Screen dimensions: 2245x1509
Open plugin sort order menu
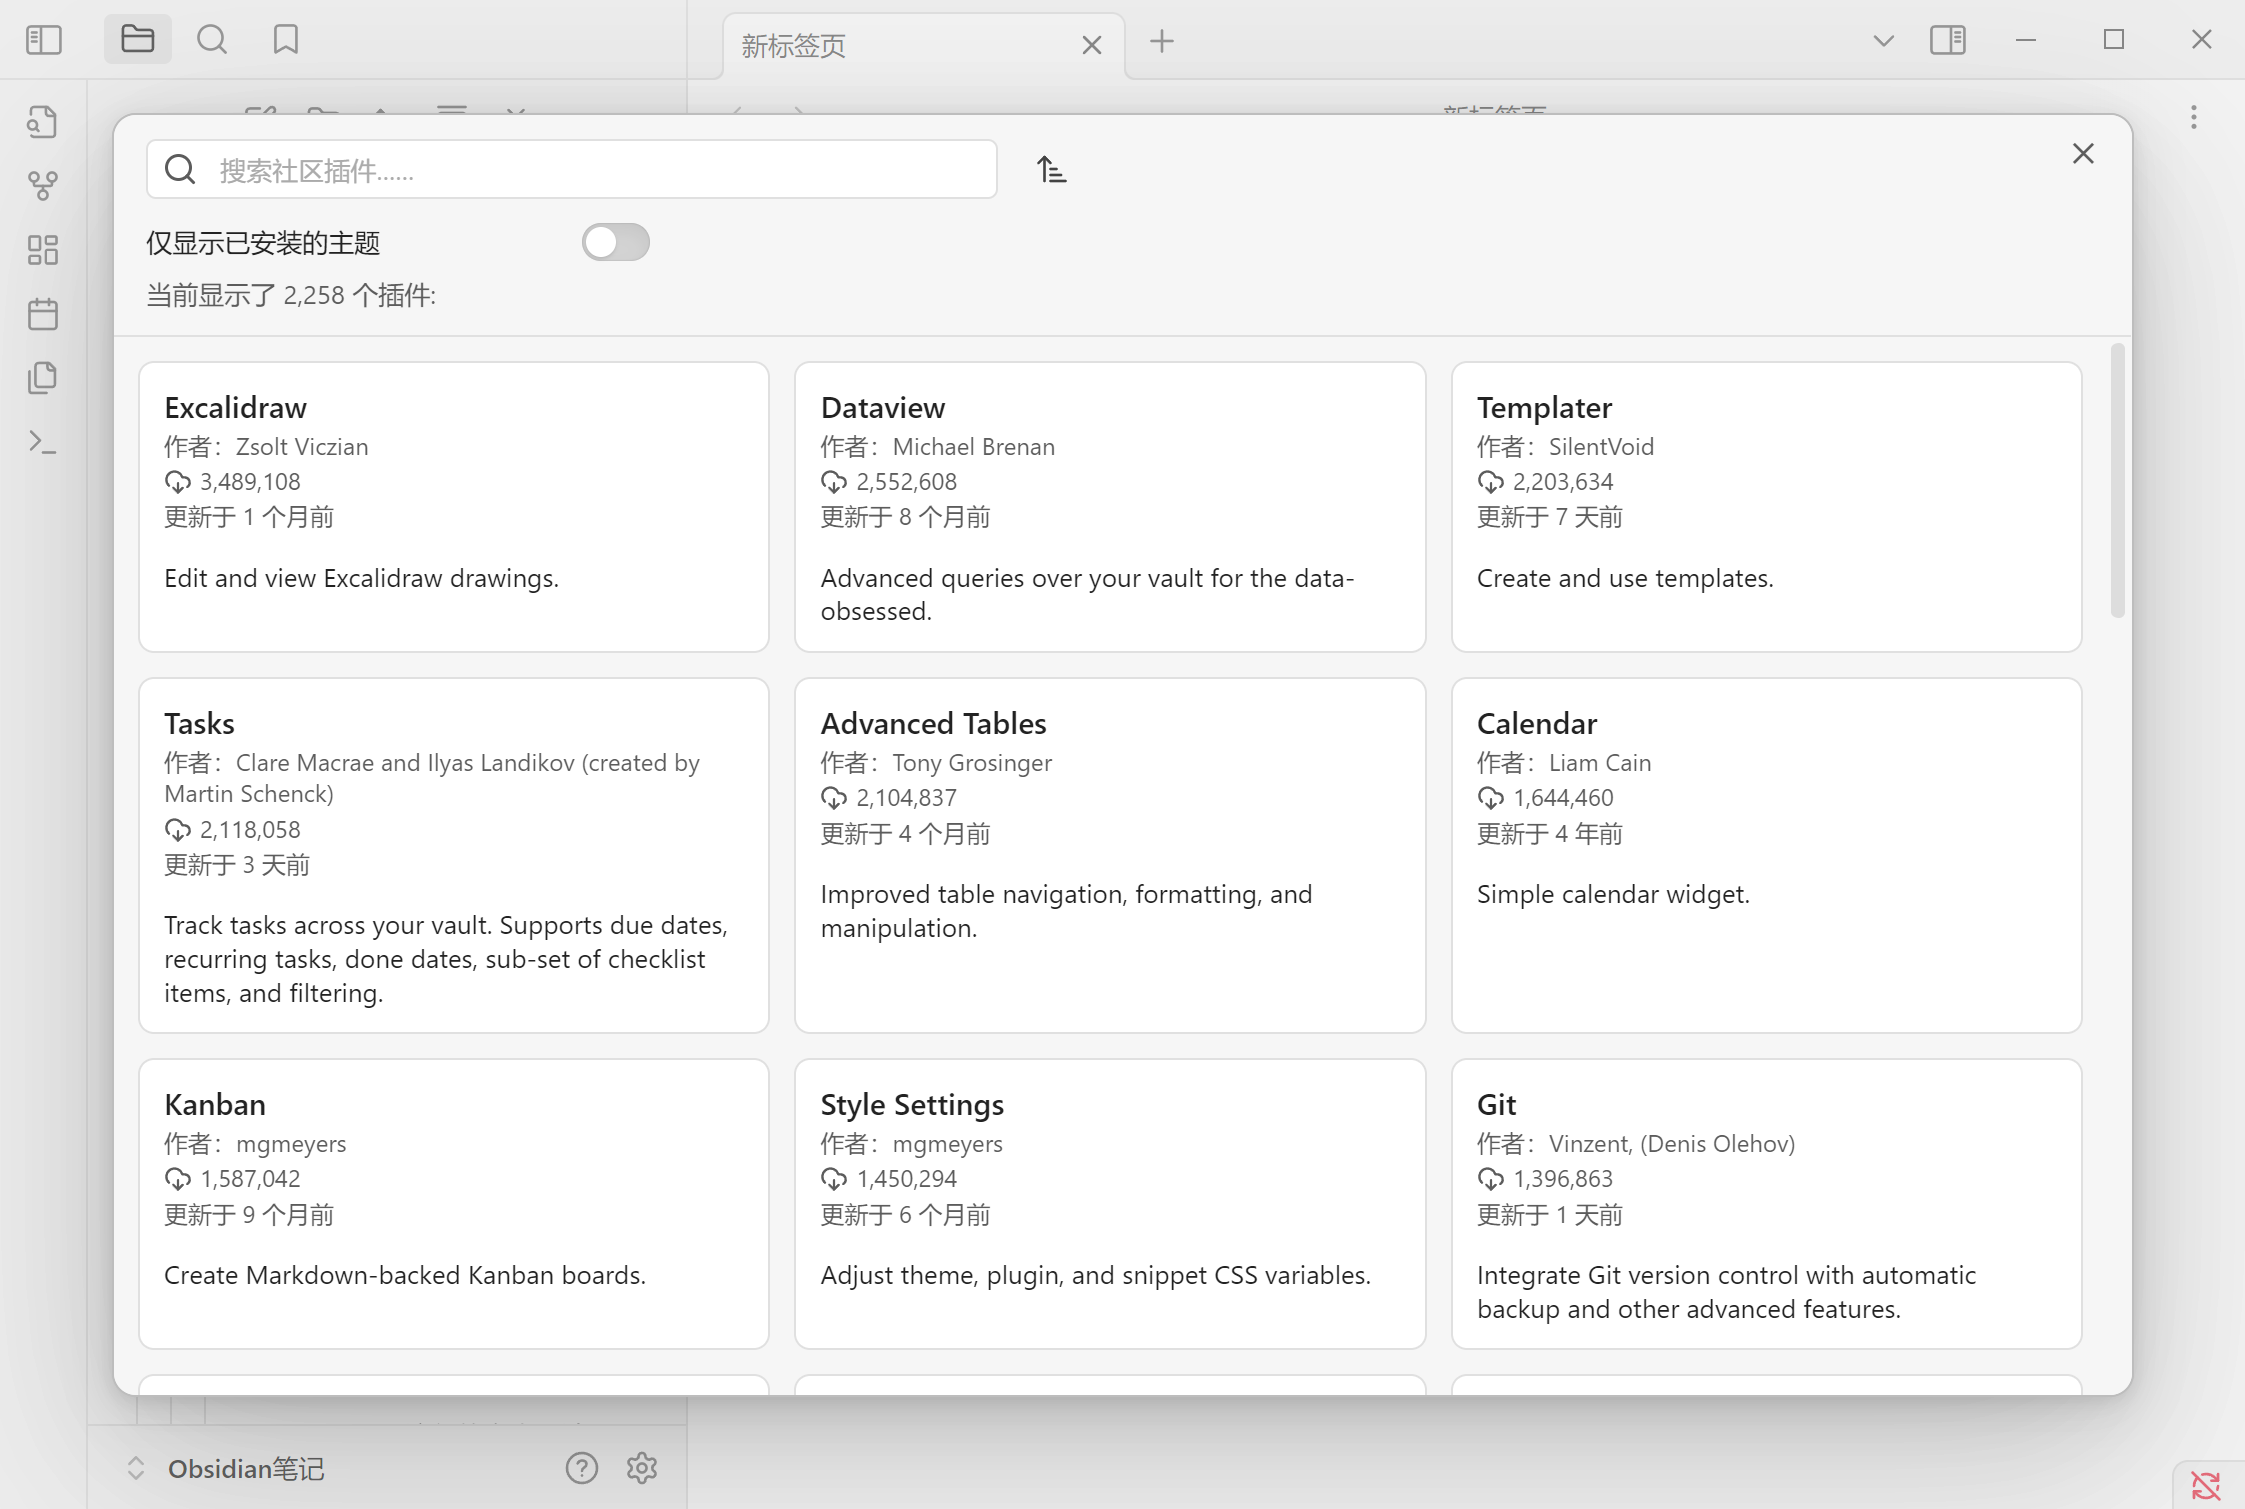1051,170
